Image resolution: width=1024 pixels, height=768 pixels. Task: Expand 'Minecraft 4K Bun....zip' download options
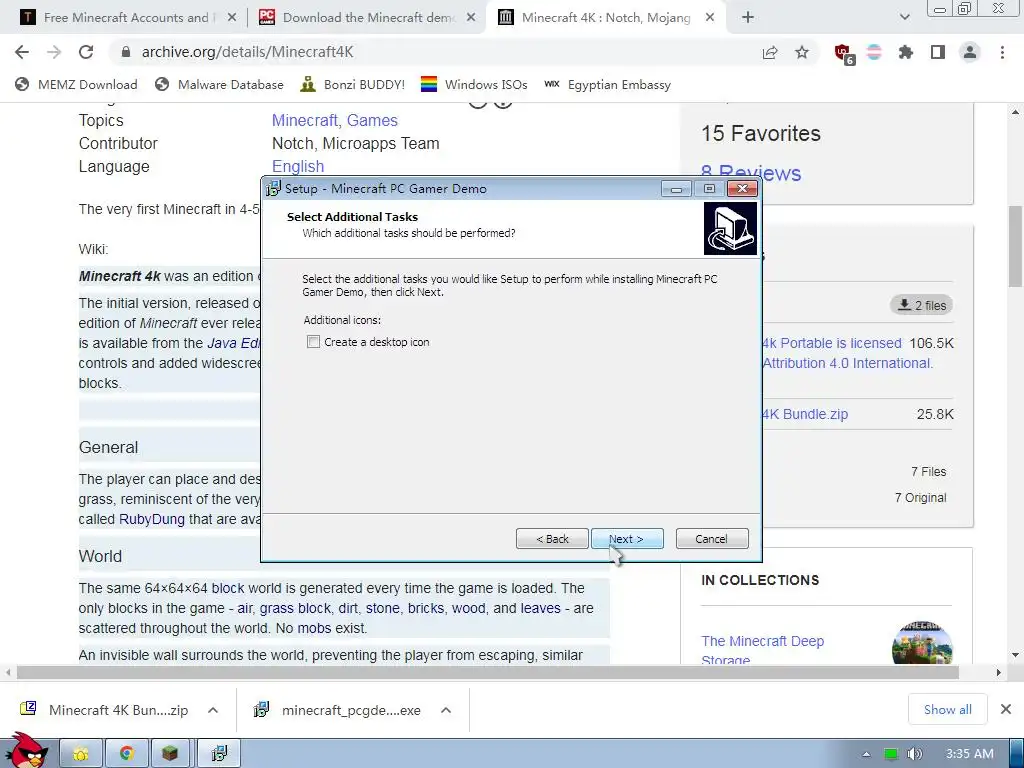click(x=213, y=710)
